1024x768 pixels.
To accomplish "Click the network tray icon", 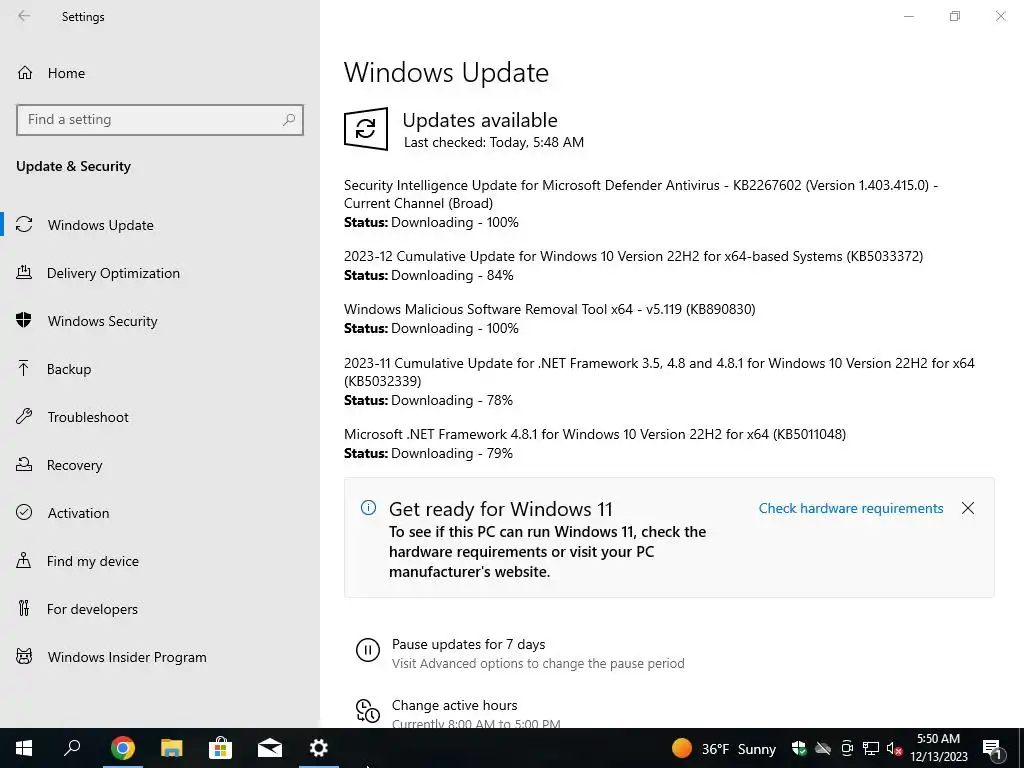I will click(871, 748).
